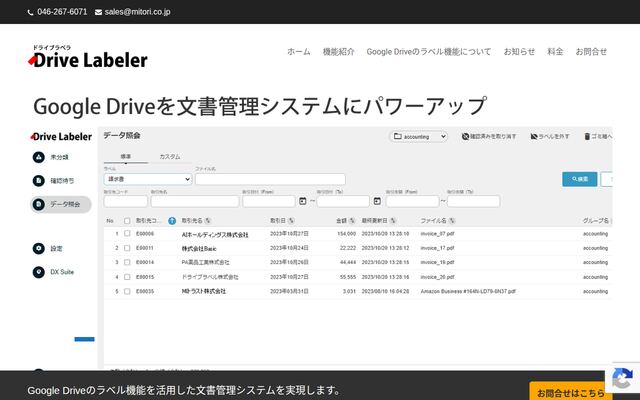Open the accounting folder dropdown
Image resolution: width=640 pixels, height=400 pixels.
tap(418, 136)
